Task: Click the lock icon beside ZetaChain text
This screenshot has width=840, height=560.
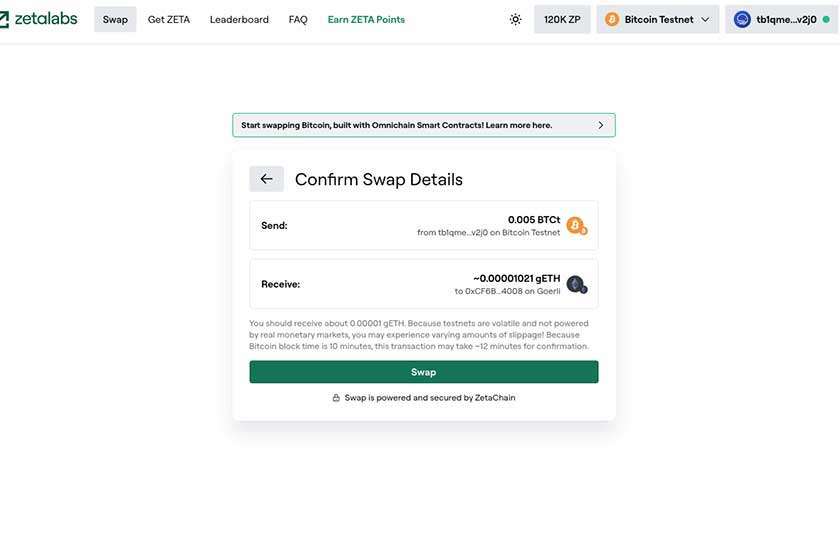Action: click(336, 398)
